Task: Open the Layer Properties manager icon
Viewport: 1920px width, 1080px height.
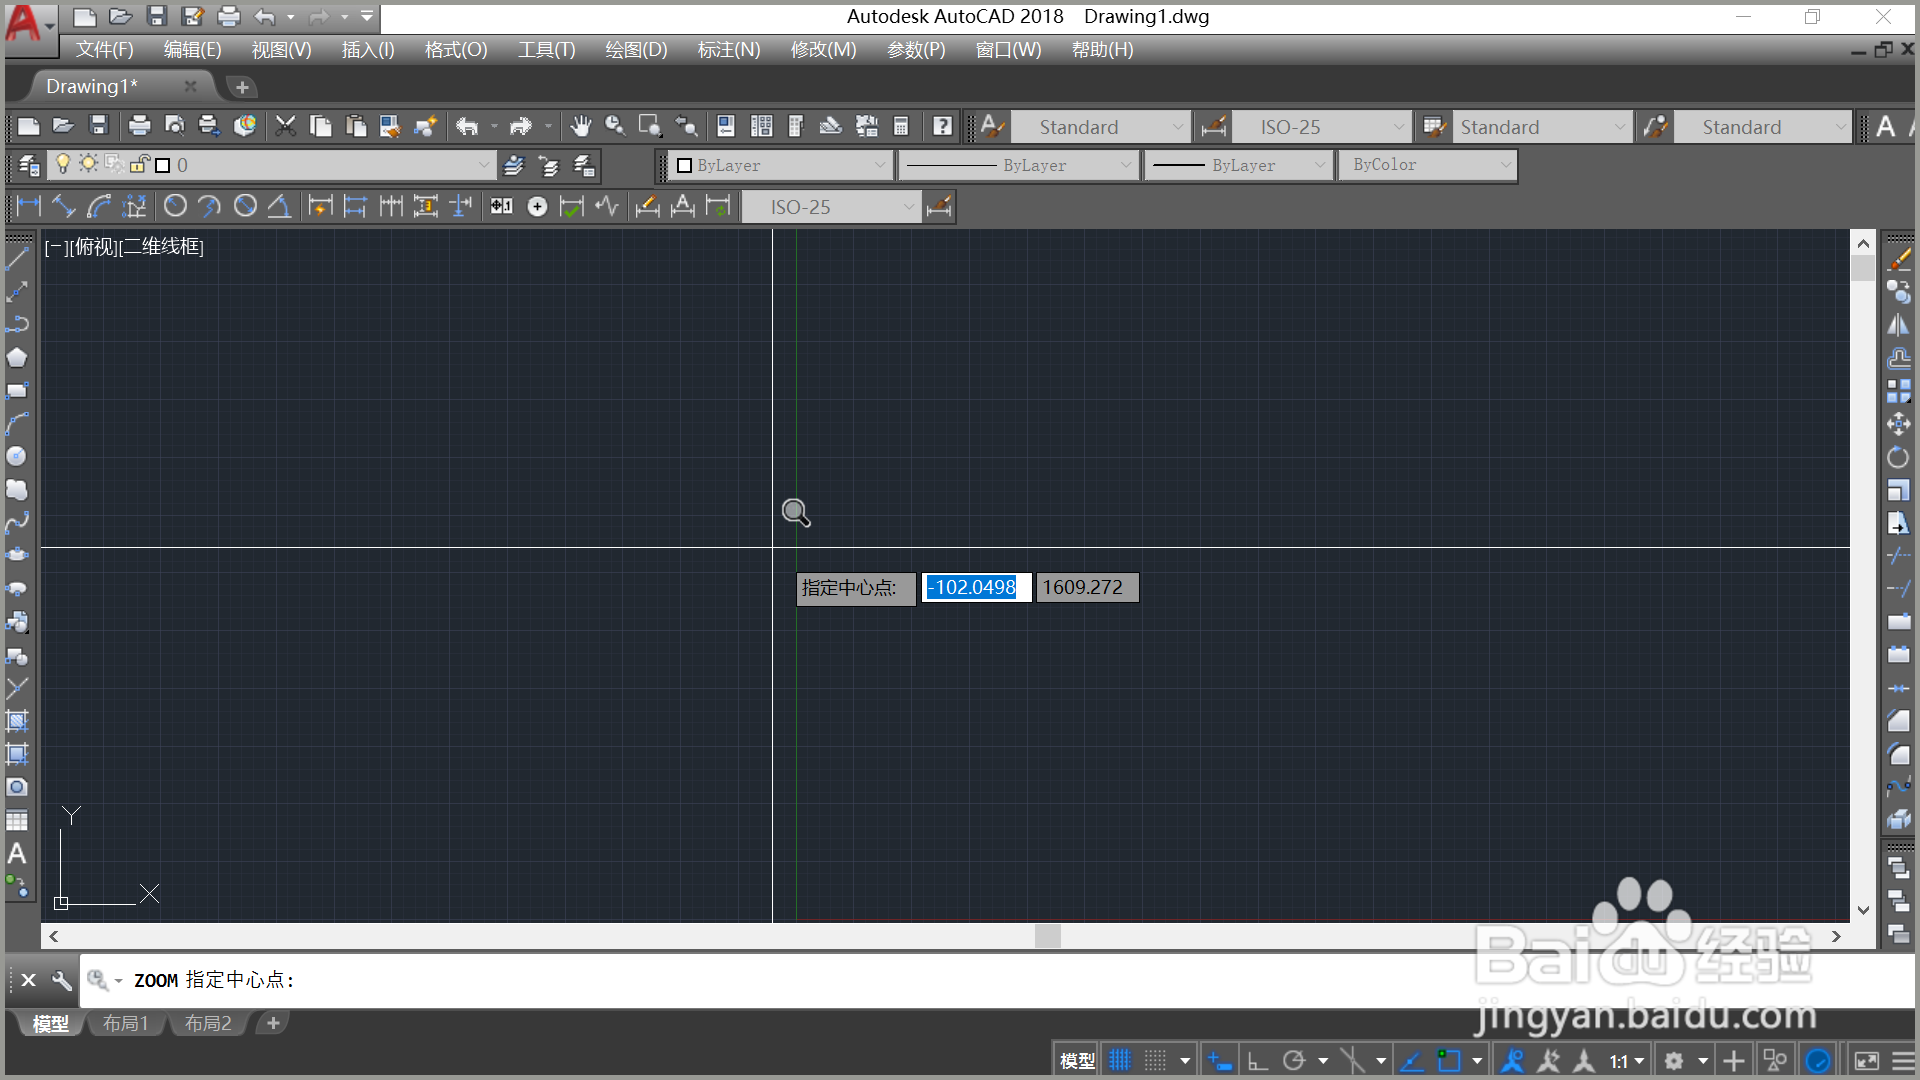Action: (29, 165)
